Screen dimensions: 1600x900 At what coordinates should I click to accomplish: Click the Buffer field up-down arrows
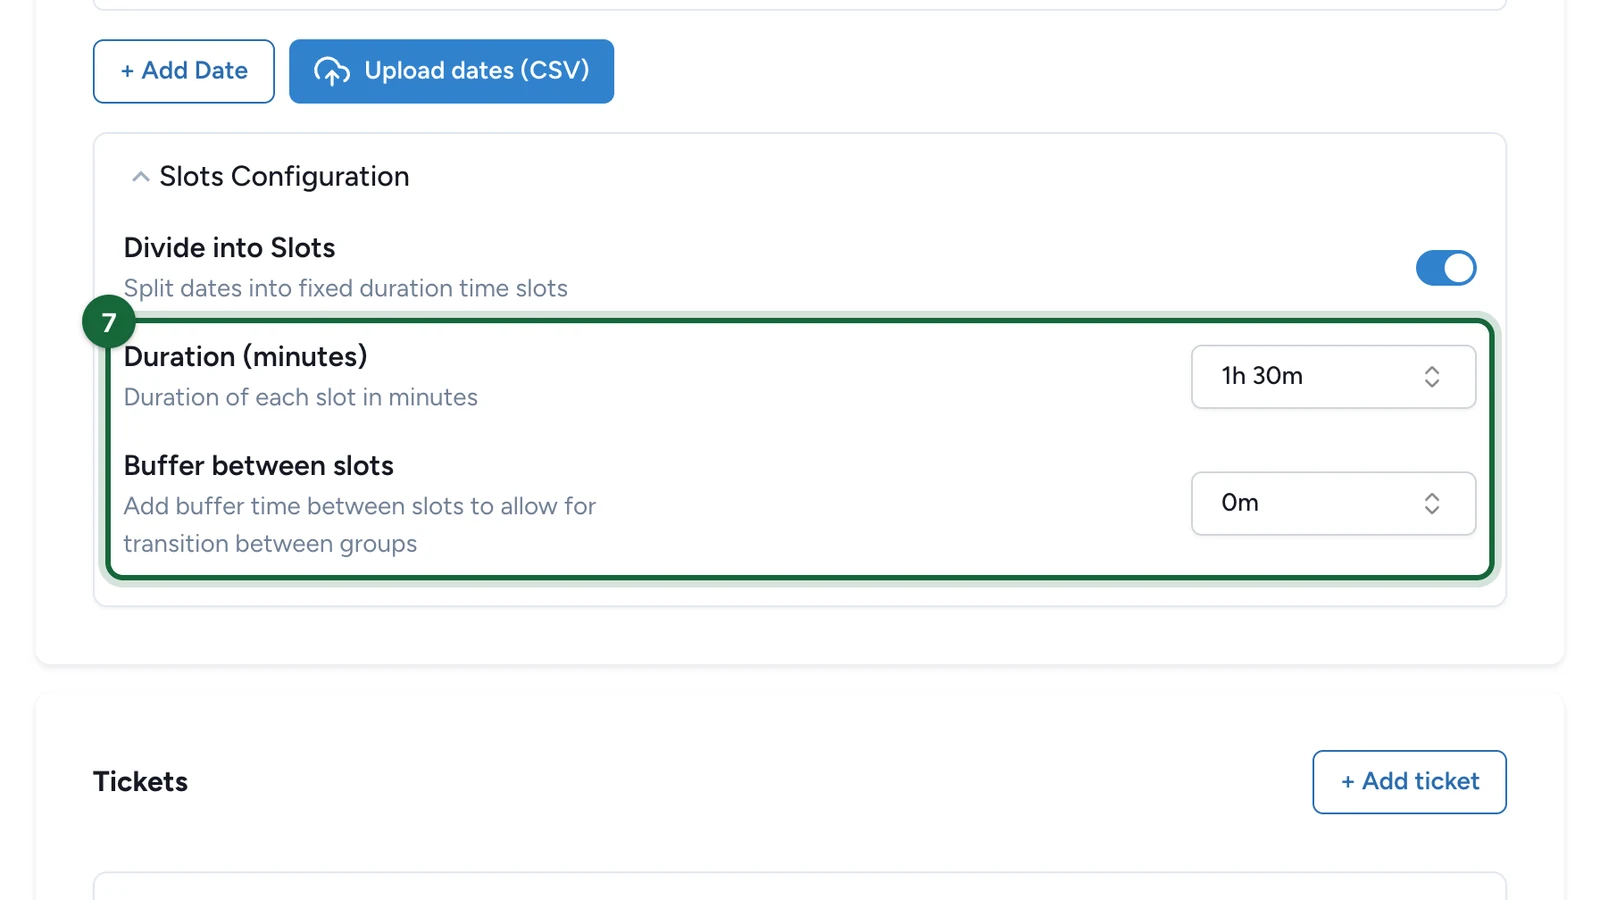tap(1432, 503)
